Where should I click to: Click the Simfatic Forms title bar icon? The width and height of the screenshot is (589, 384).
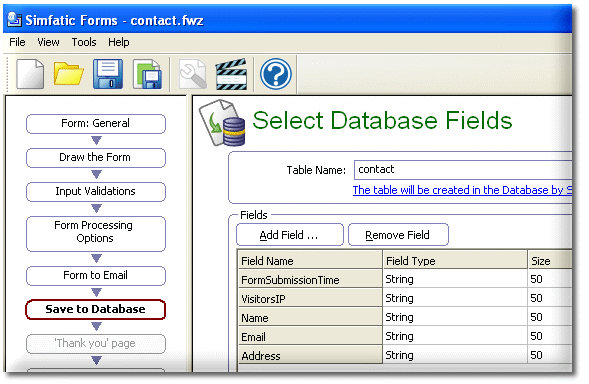click(15, 20)
